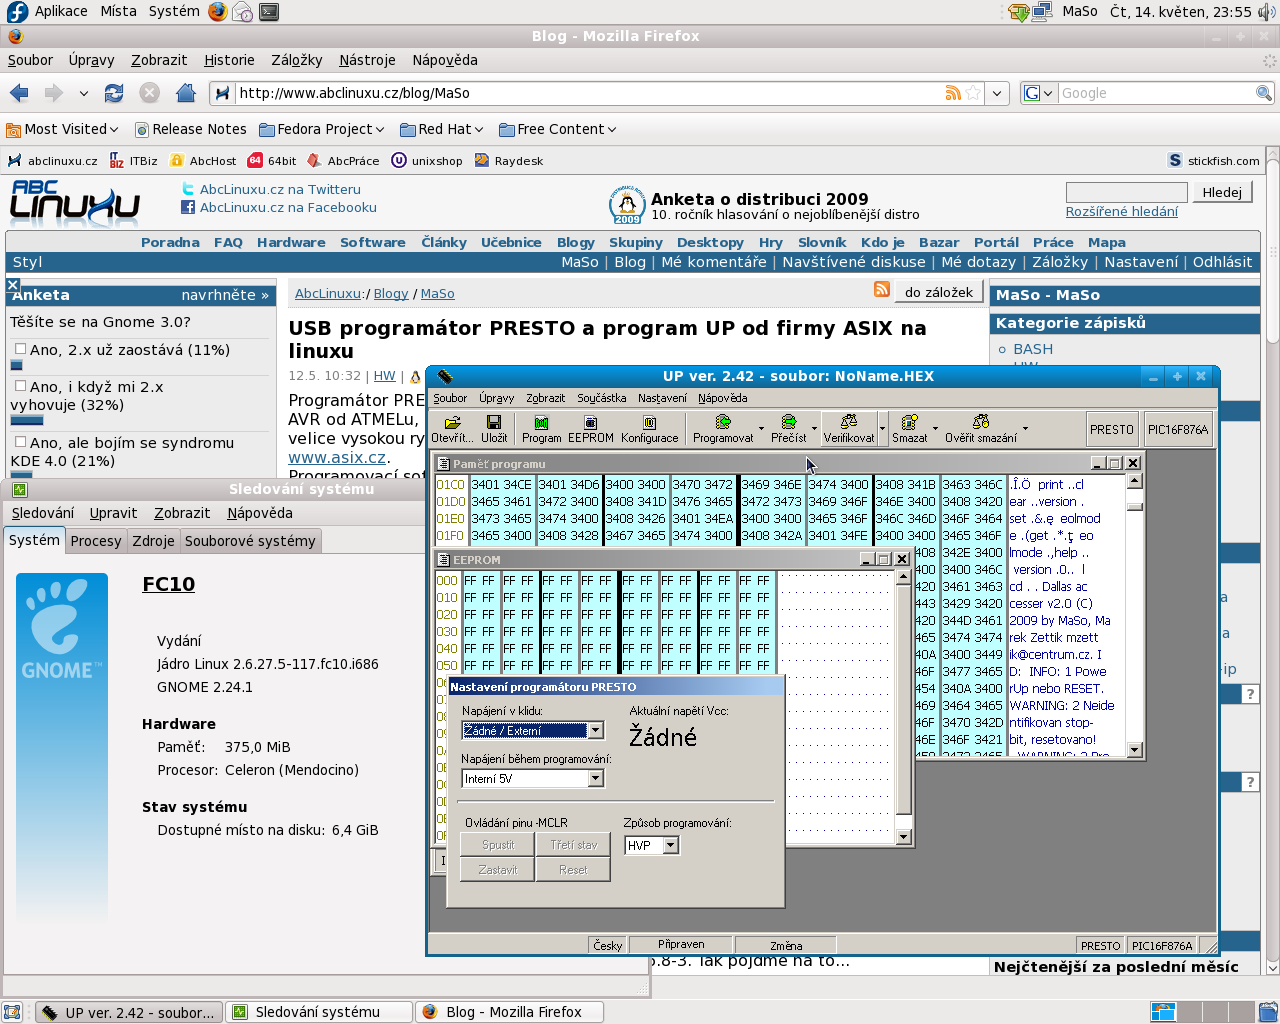Open Fedora Project bookmarks folder
Viewport: 1280px width, 1024px height.
(x=322, y=129)
